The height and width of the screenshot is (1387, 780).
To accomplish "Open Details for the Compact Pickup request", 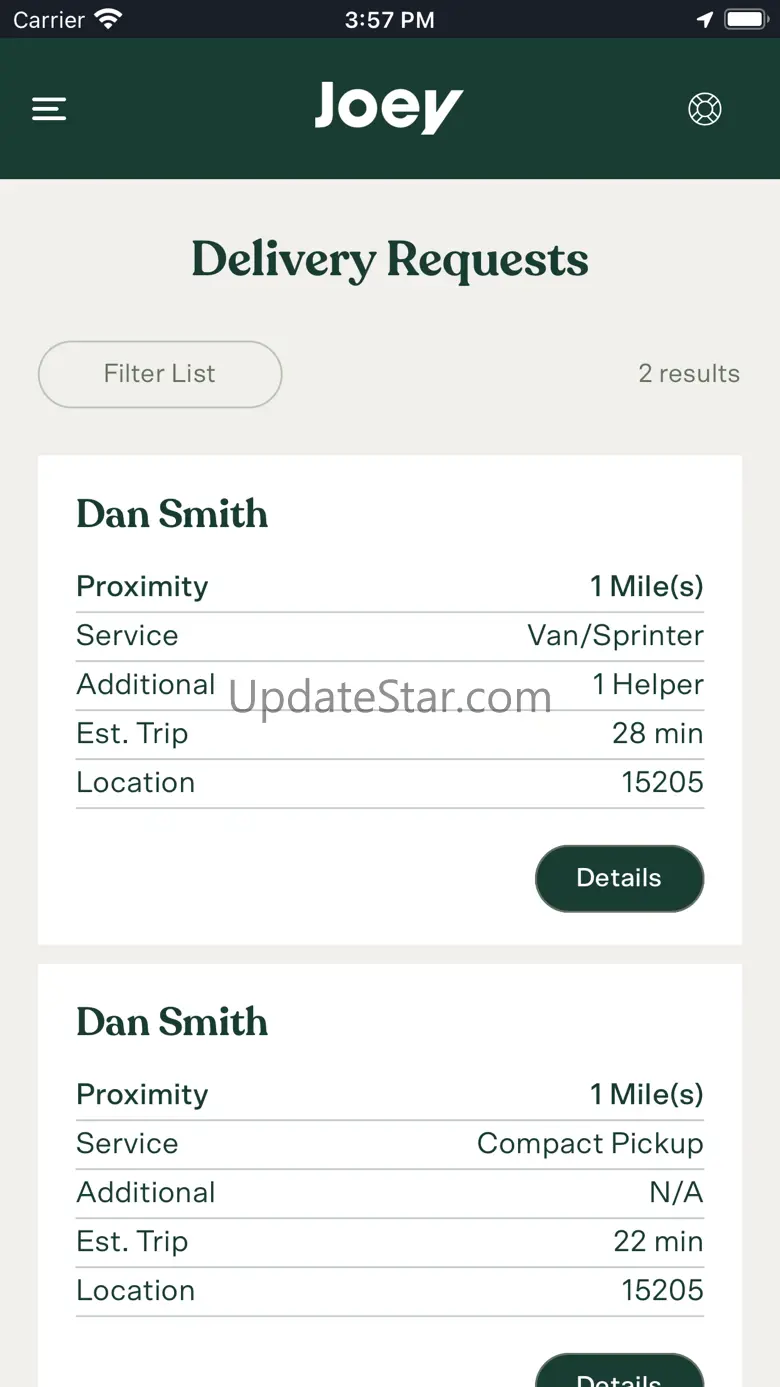I will [619, 1371].
